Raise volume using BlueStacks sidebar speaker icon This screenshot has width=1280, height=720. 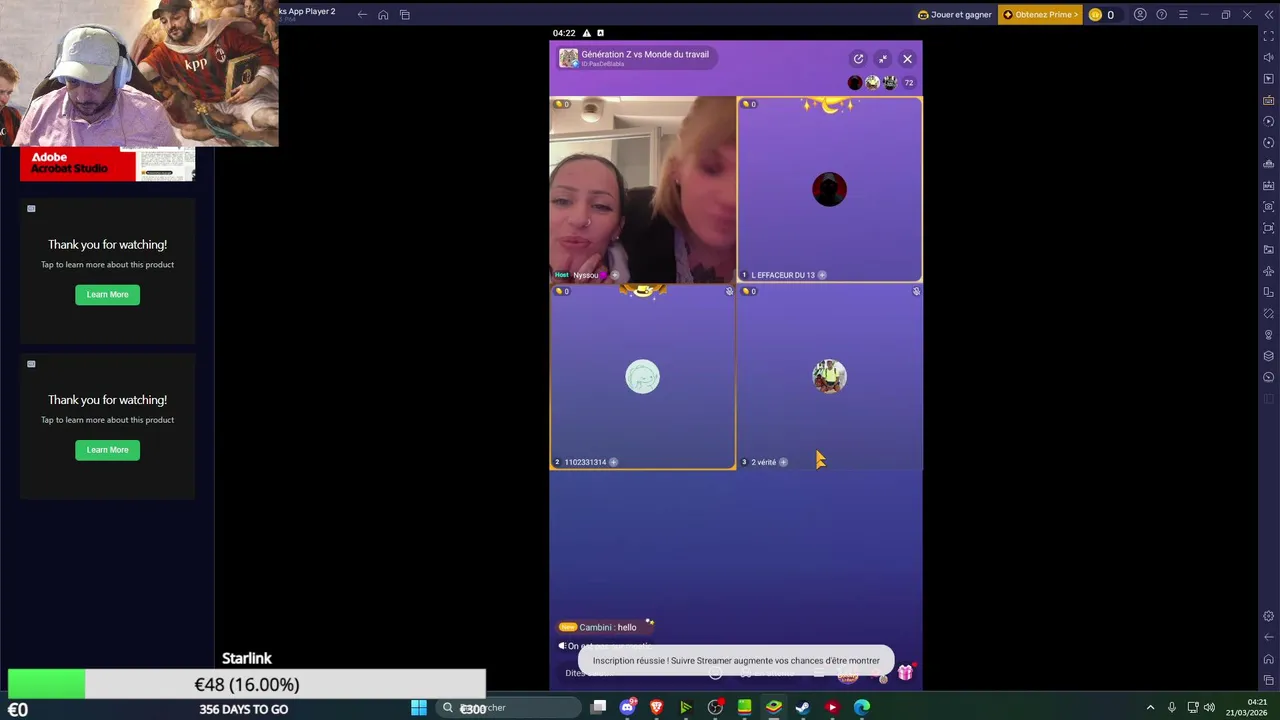pos(1268,57)
